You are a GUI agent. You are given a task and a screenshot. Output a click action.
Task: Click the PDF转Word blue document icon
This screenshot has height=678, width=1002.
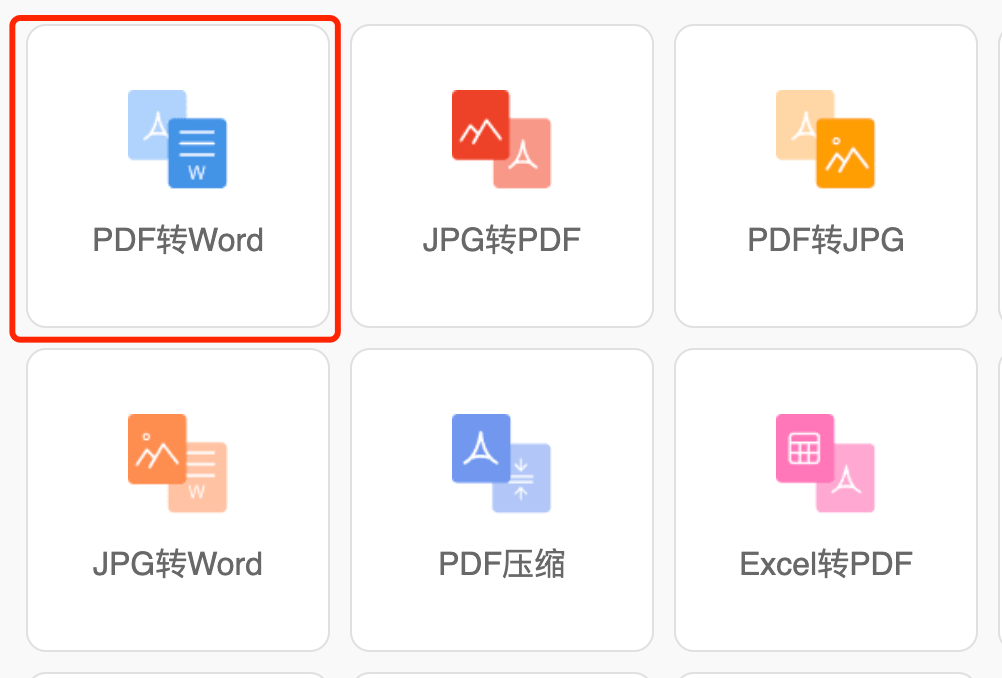pyautogui.click(x=177, y=139)
